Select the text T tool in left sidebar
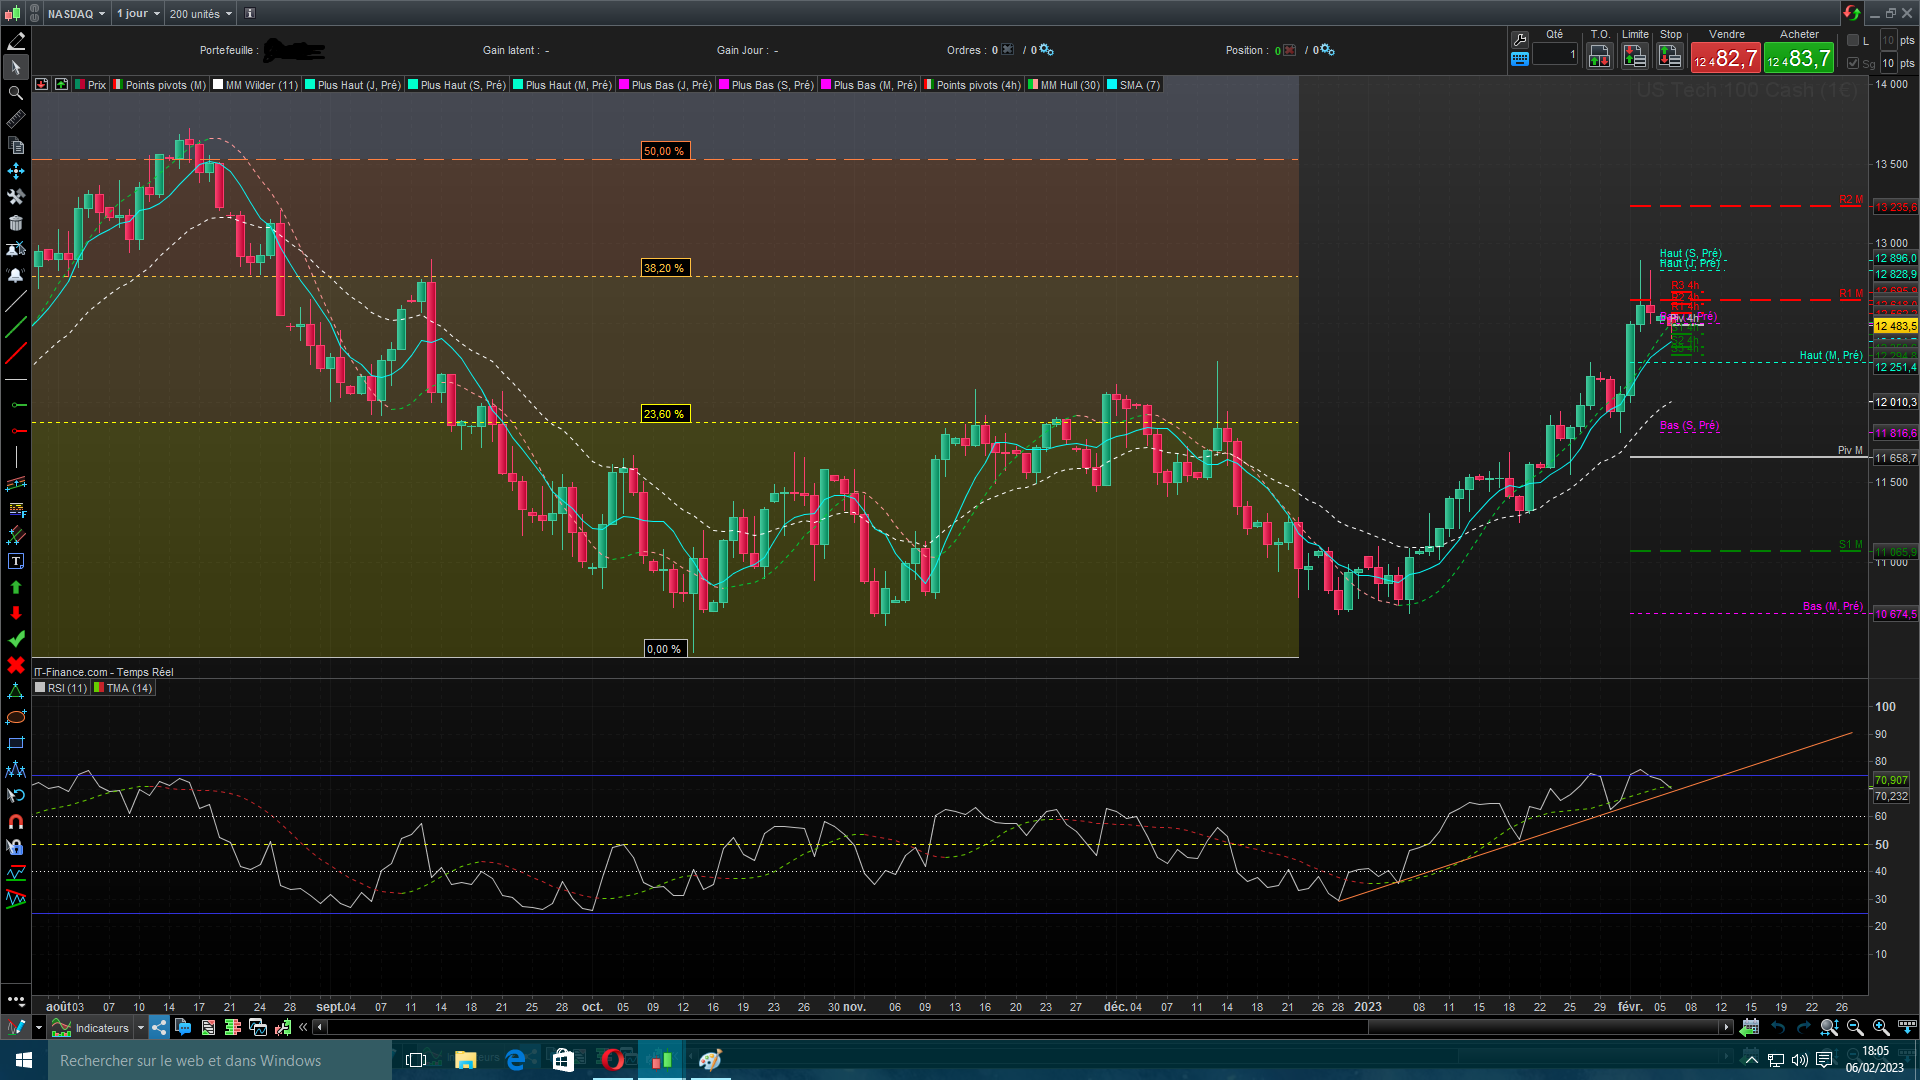Screen dimensions: 1920x1080 16,561
